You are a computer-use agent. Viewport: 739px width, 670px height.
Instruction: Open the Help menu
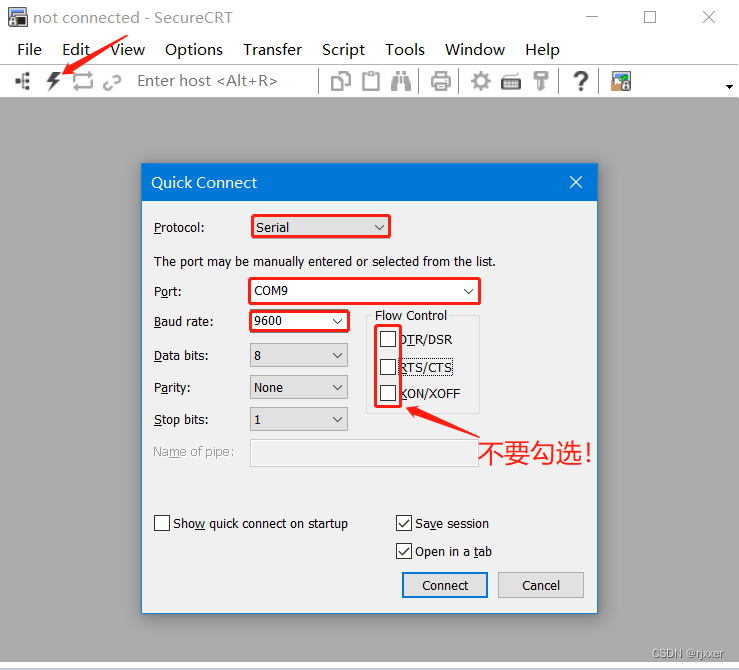coord(542,49)
